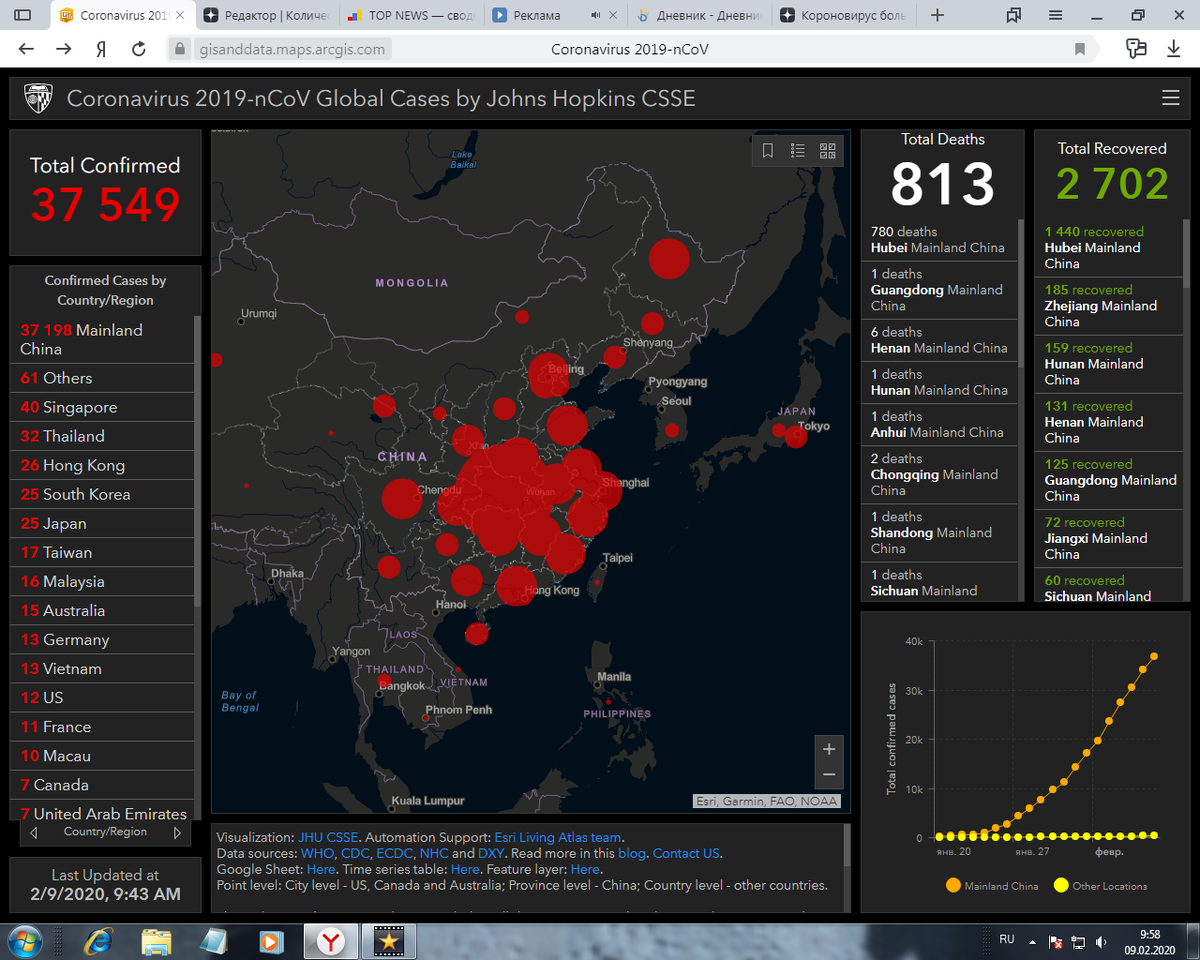This screenshot has height=960, width=1200.
Task: Open the JHU CSSE link
Action: point(328,838)
